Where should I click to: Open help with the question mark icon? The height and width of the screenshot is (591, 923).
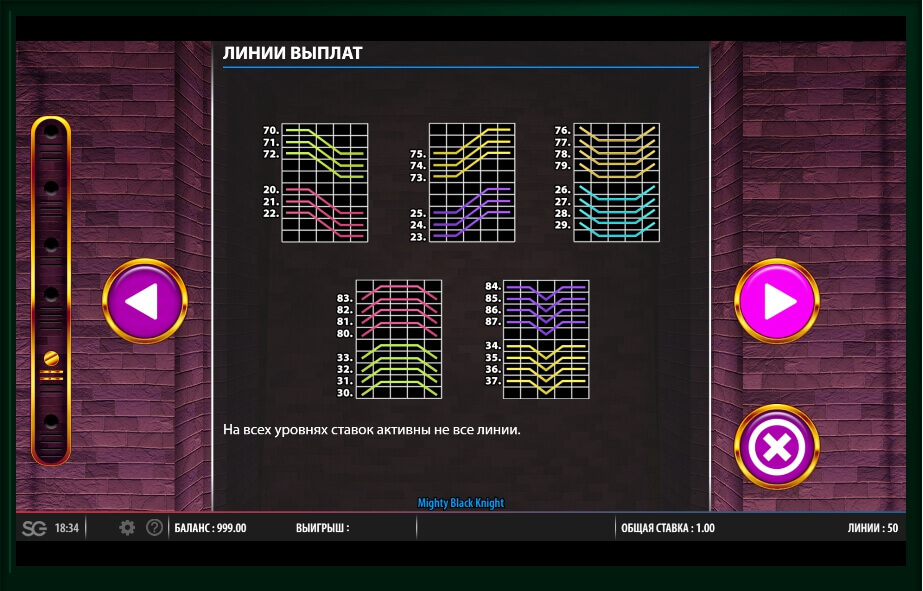pos(154,528)
